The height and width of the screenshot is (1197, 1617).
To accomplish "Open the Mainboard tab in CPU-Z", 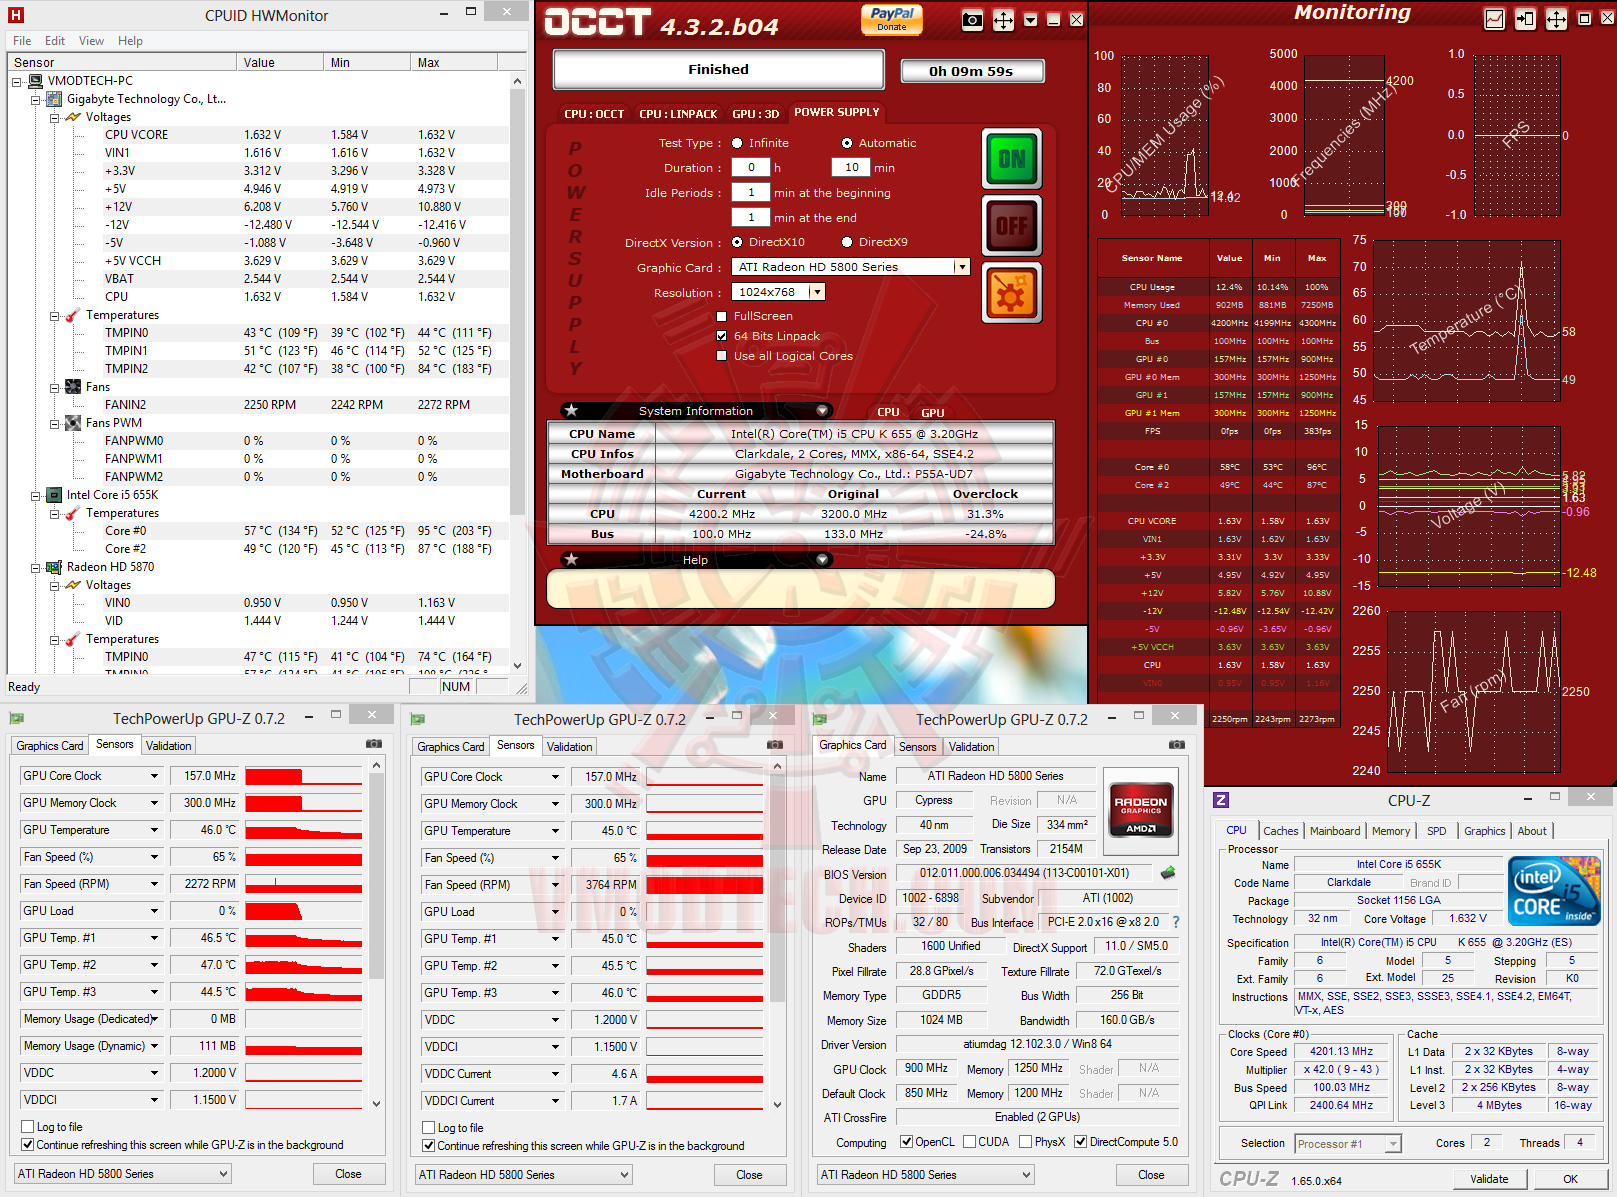I will pos(1335,831).
